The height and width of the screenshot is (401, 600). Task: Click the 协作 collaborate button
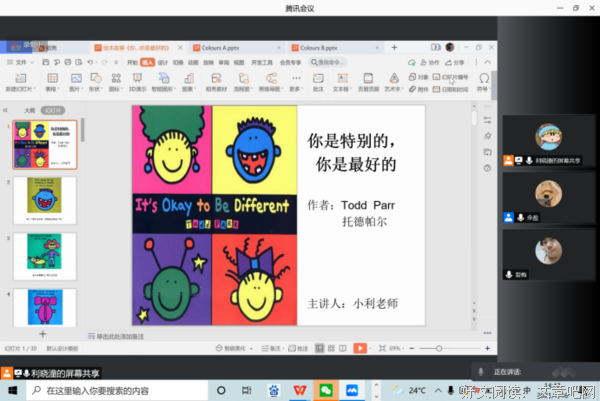click(430, 62)
